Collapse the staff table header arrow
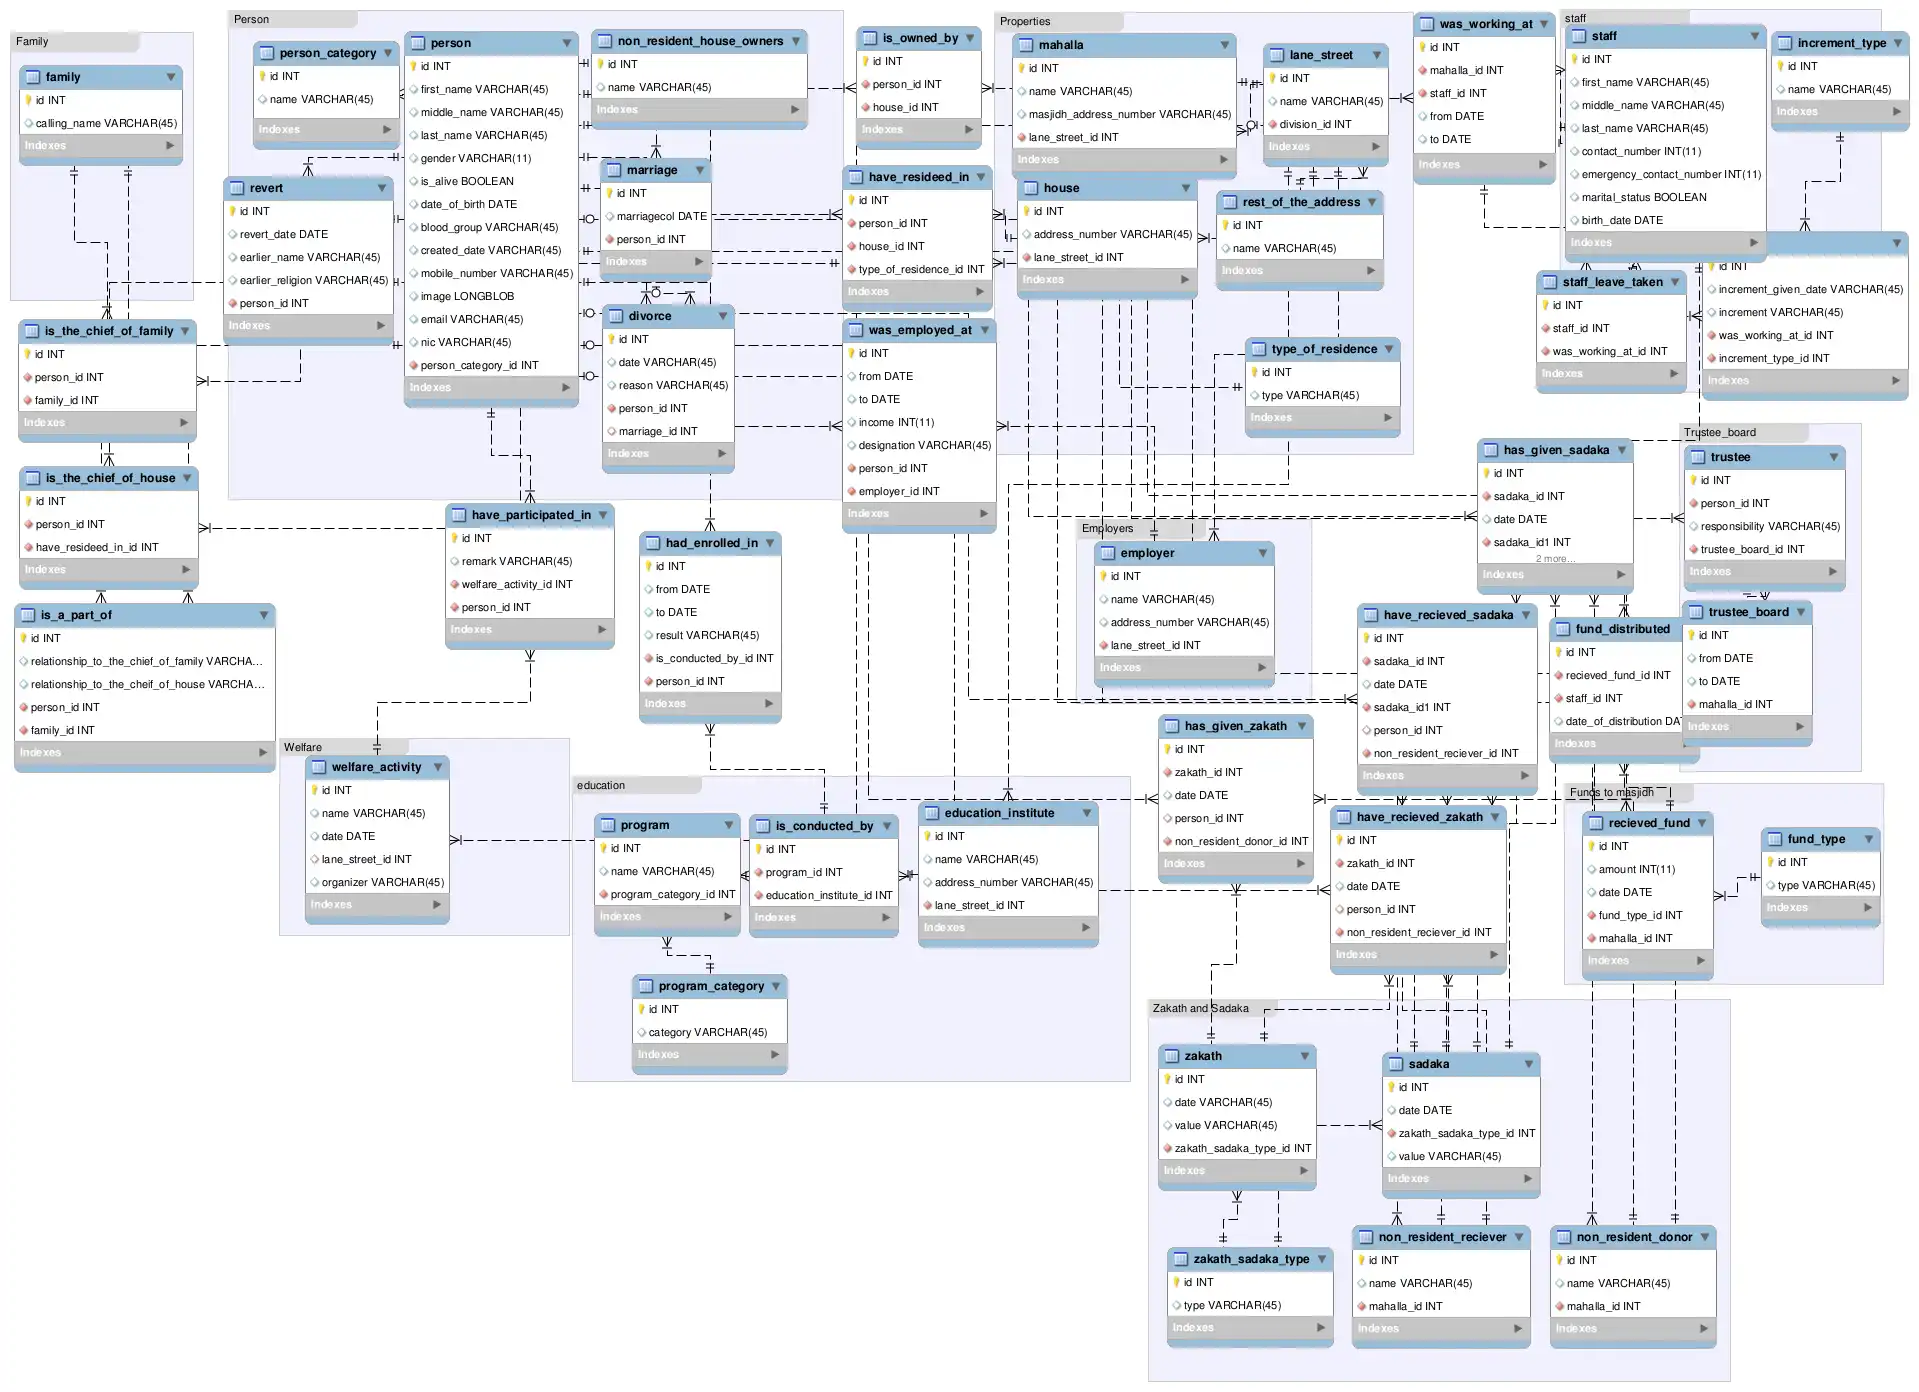The width and height of the screenshot is (1919, 1392). [x=1755, y=36]
